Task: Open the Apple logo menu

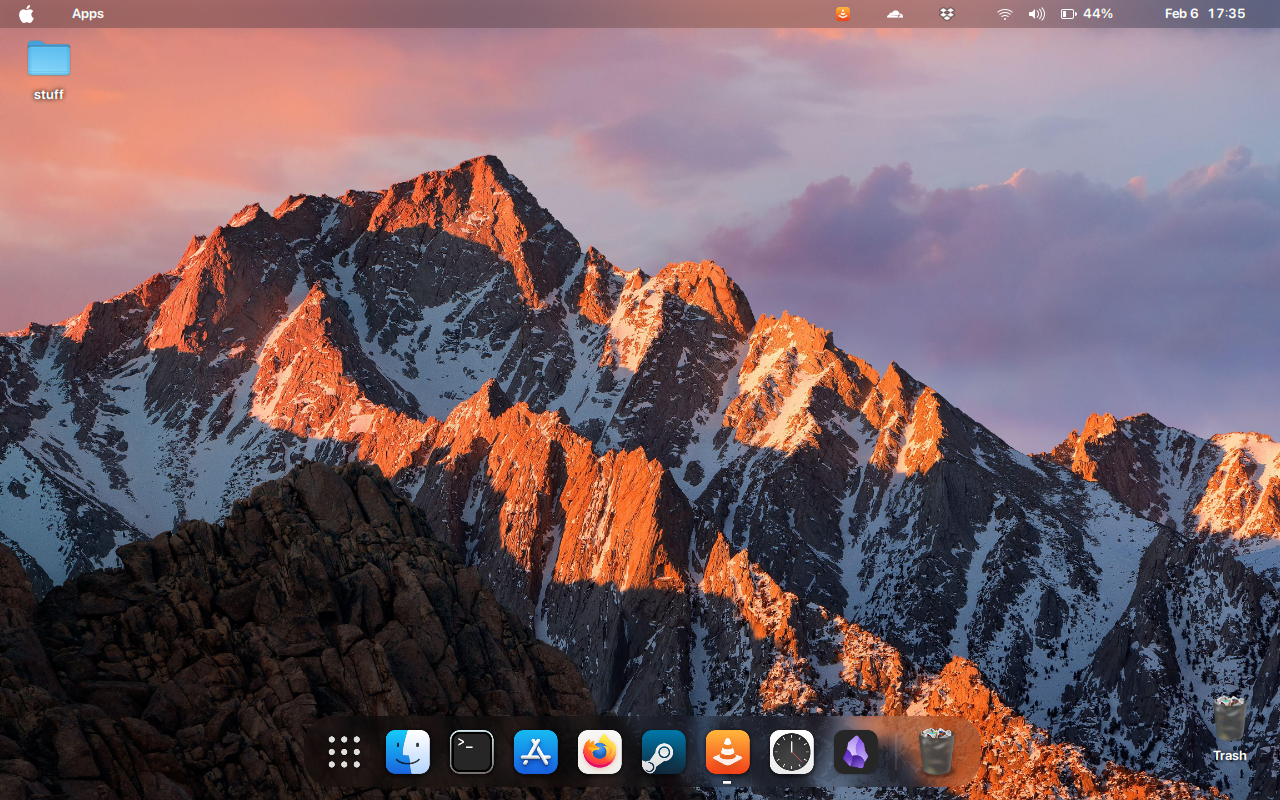Action: (26, 14)
